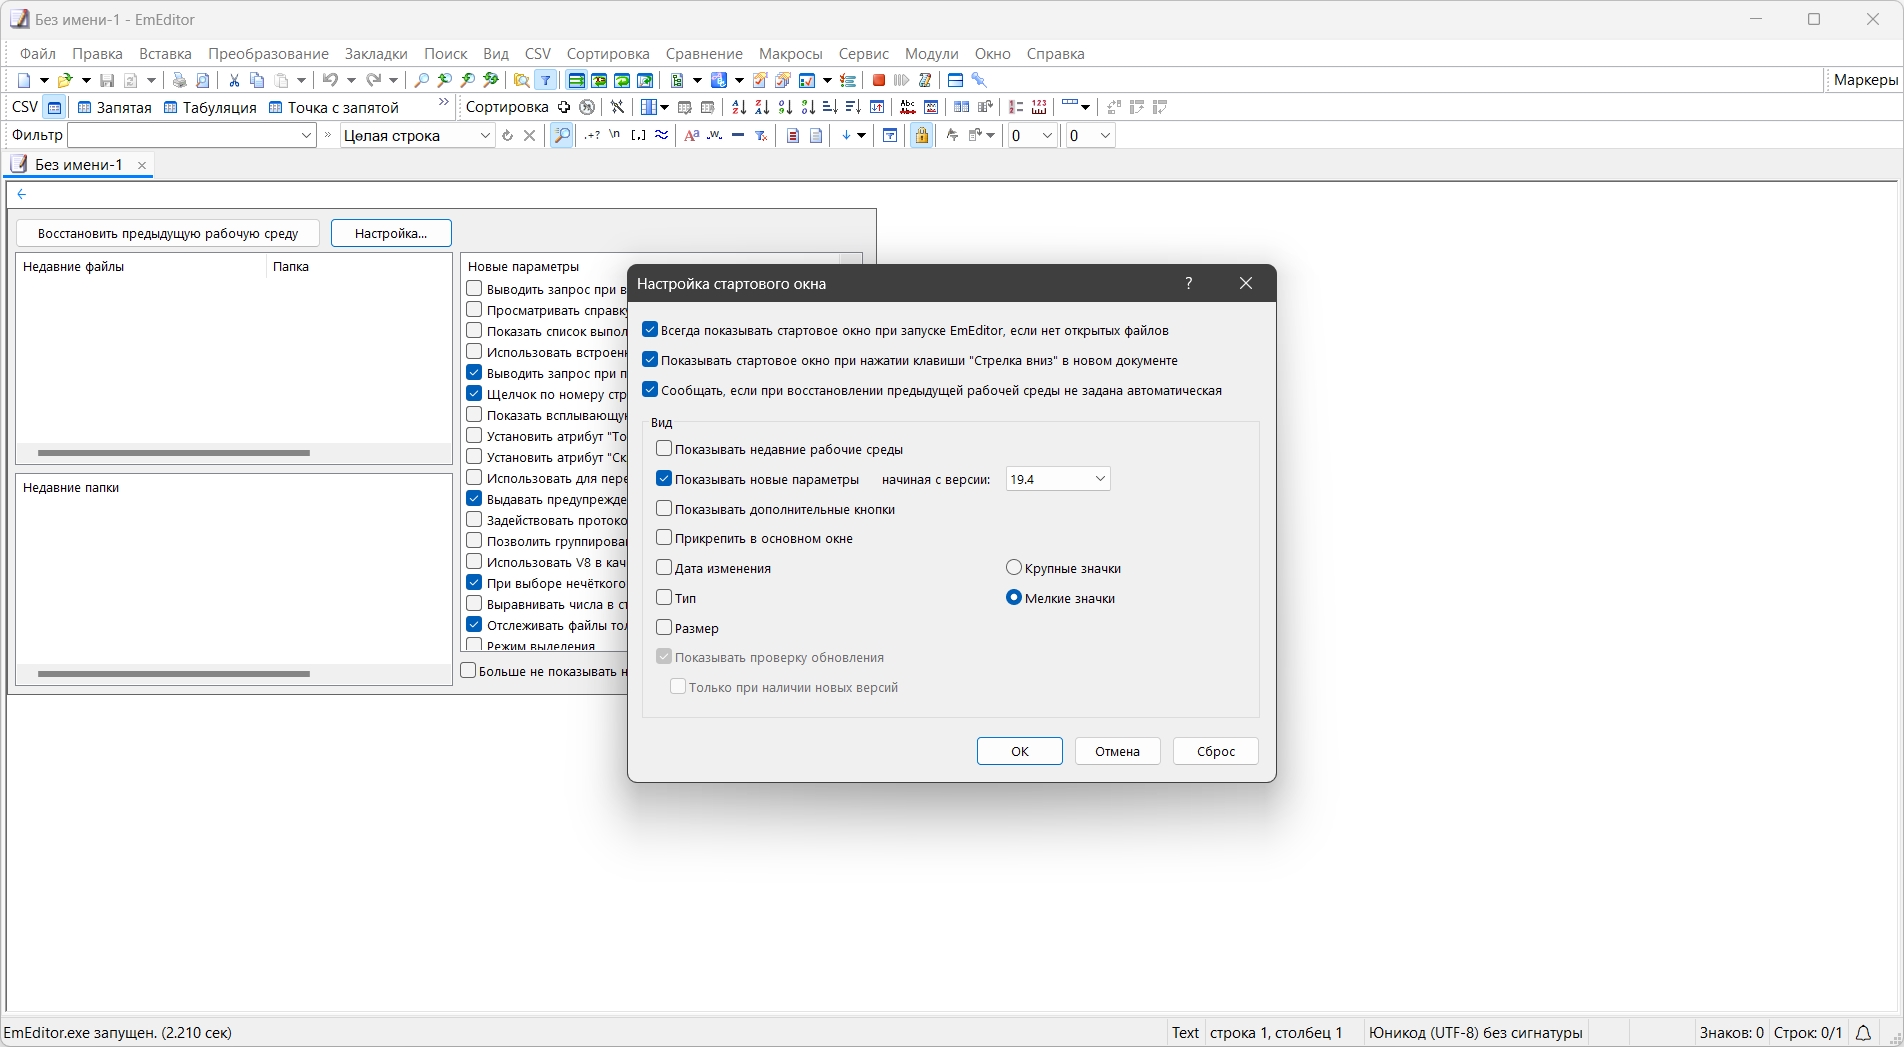Screen dimensions: 1904x1047
Task: Click the Match case Aa filter icon
Action: (691, 135)
